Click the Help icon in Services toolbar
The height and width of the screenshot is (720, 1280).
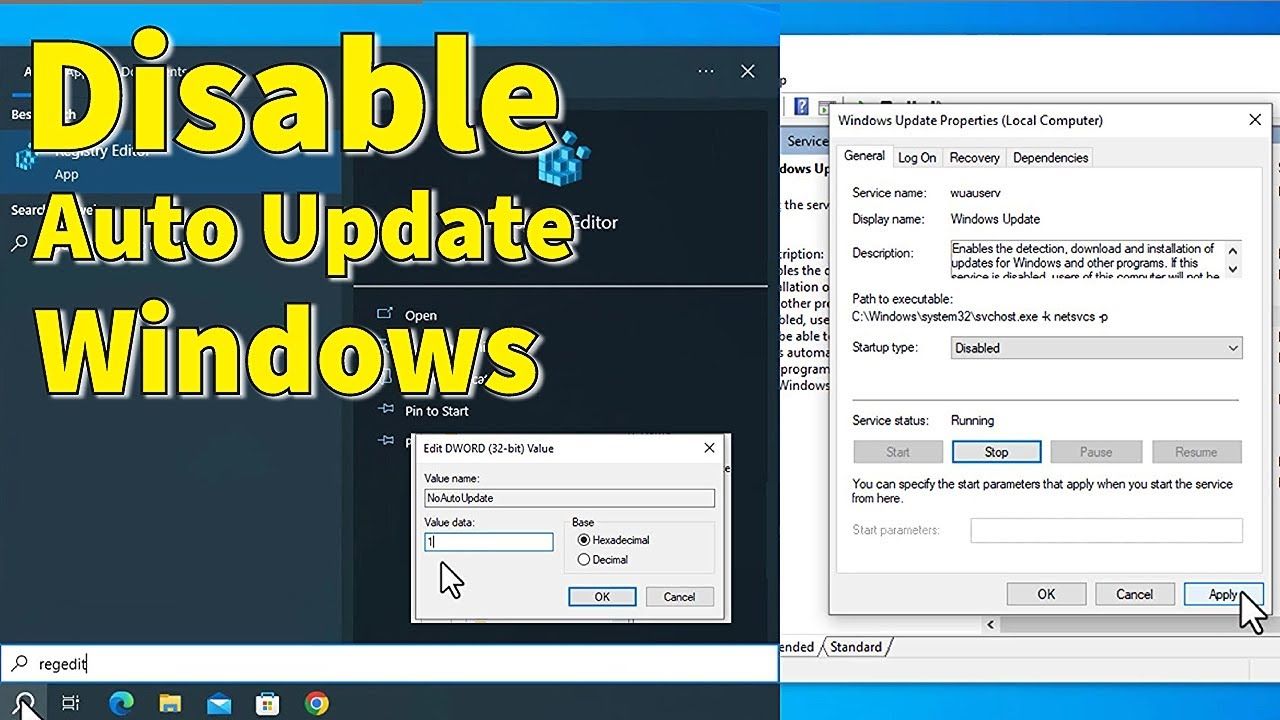(x=801, y=107)
